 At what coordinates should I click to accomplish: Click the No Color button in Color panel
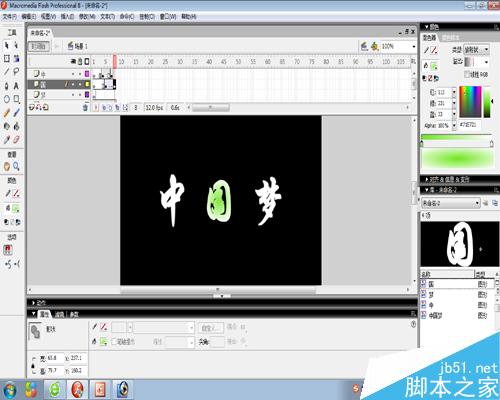[x=430, y=78]
